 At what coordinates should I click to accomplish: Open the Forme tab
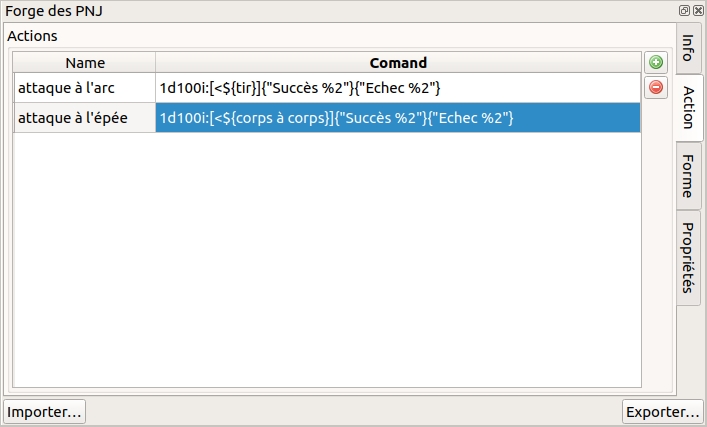point(689,176)
